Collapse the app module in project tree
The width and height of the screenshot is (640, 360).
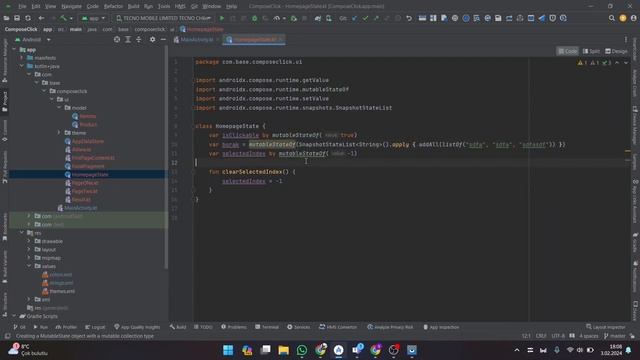click(x=14, y=49)
